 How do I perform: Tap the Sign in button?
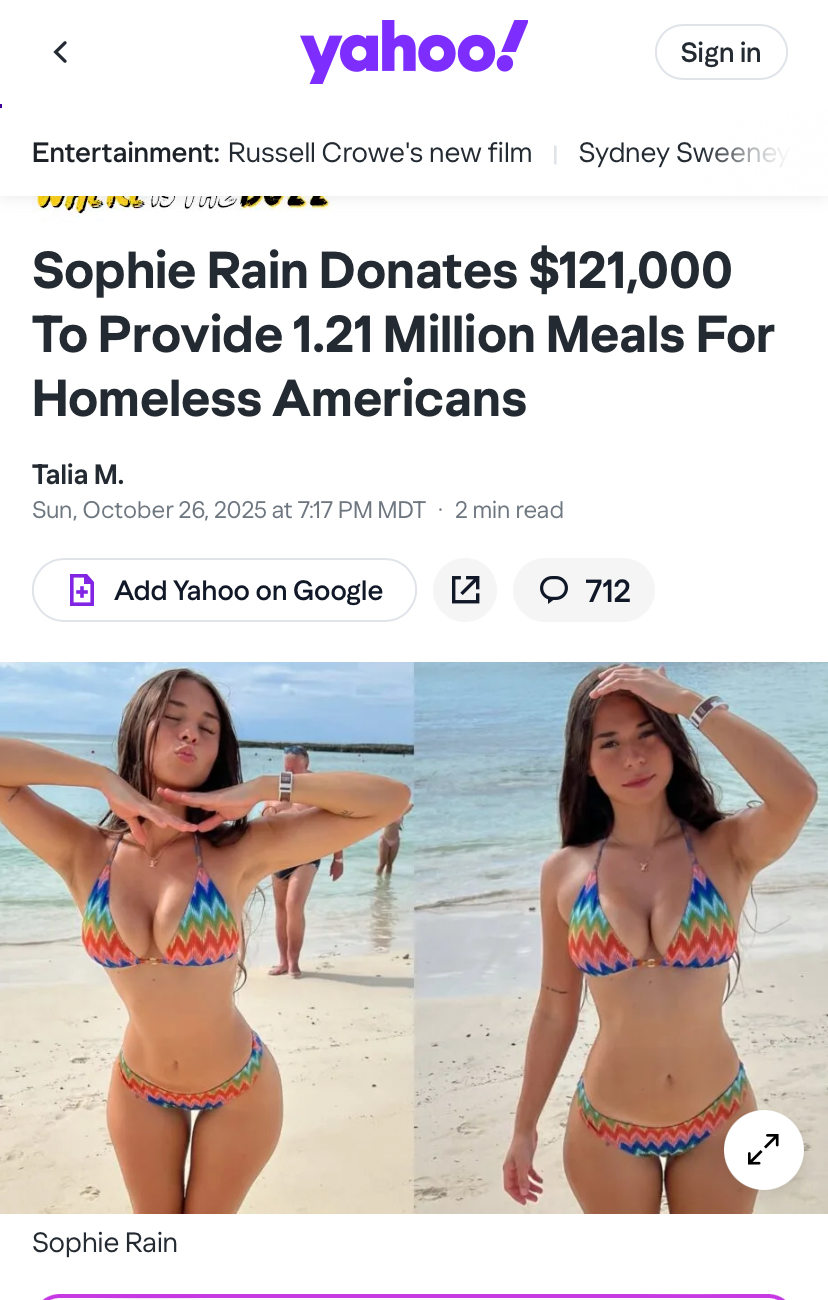tap(721, 52)
